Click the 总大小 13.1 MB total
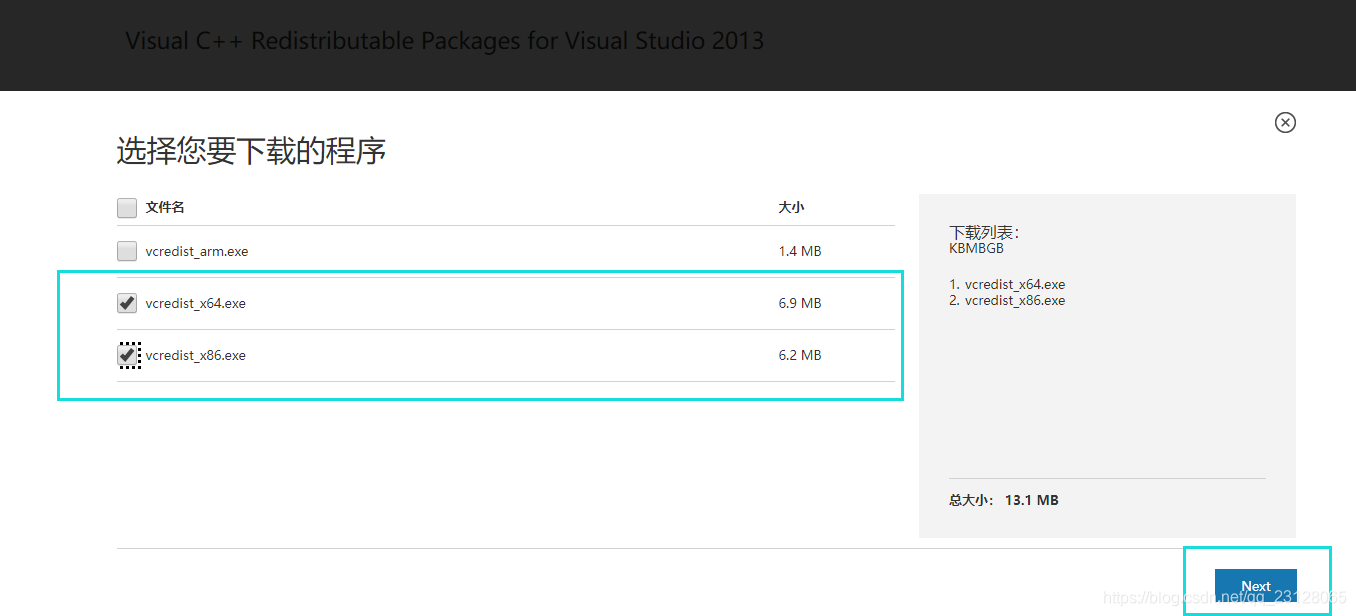Image resolution: width=1356 pixels, height=616 pixels. [x=1003, y=500]
